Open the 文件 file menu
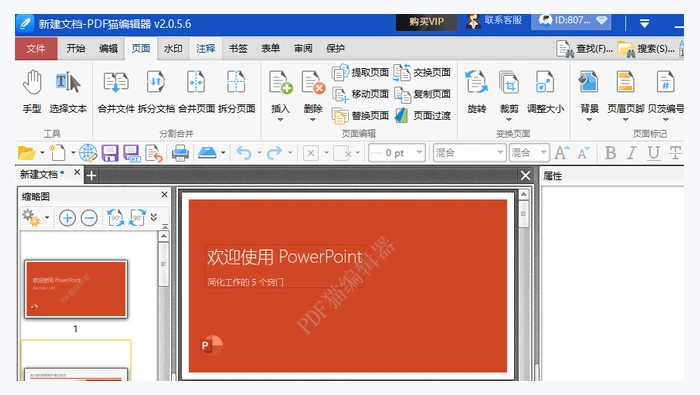 tap(36, 49)
